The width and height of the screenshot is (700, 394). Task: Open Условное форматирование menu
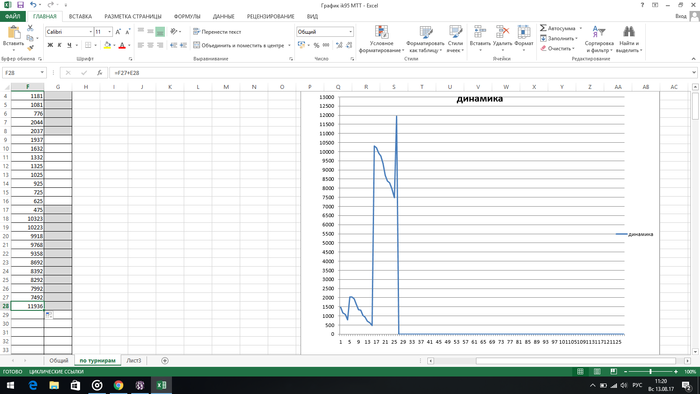381,38
